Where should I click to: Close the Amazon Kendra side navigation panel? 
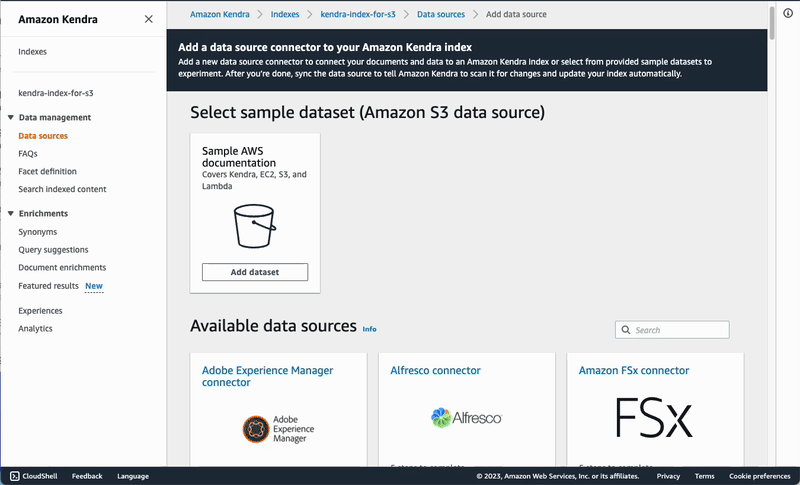(x=148, y=19)
